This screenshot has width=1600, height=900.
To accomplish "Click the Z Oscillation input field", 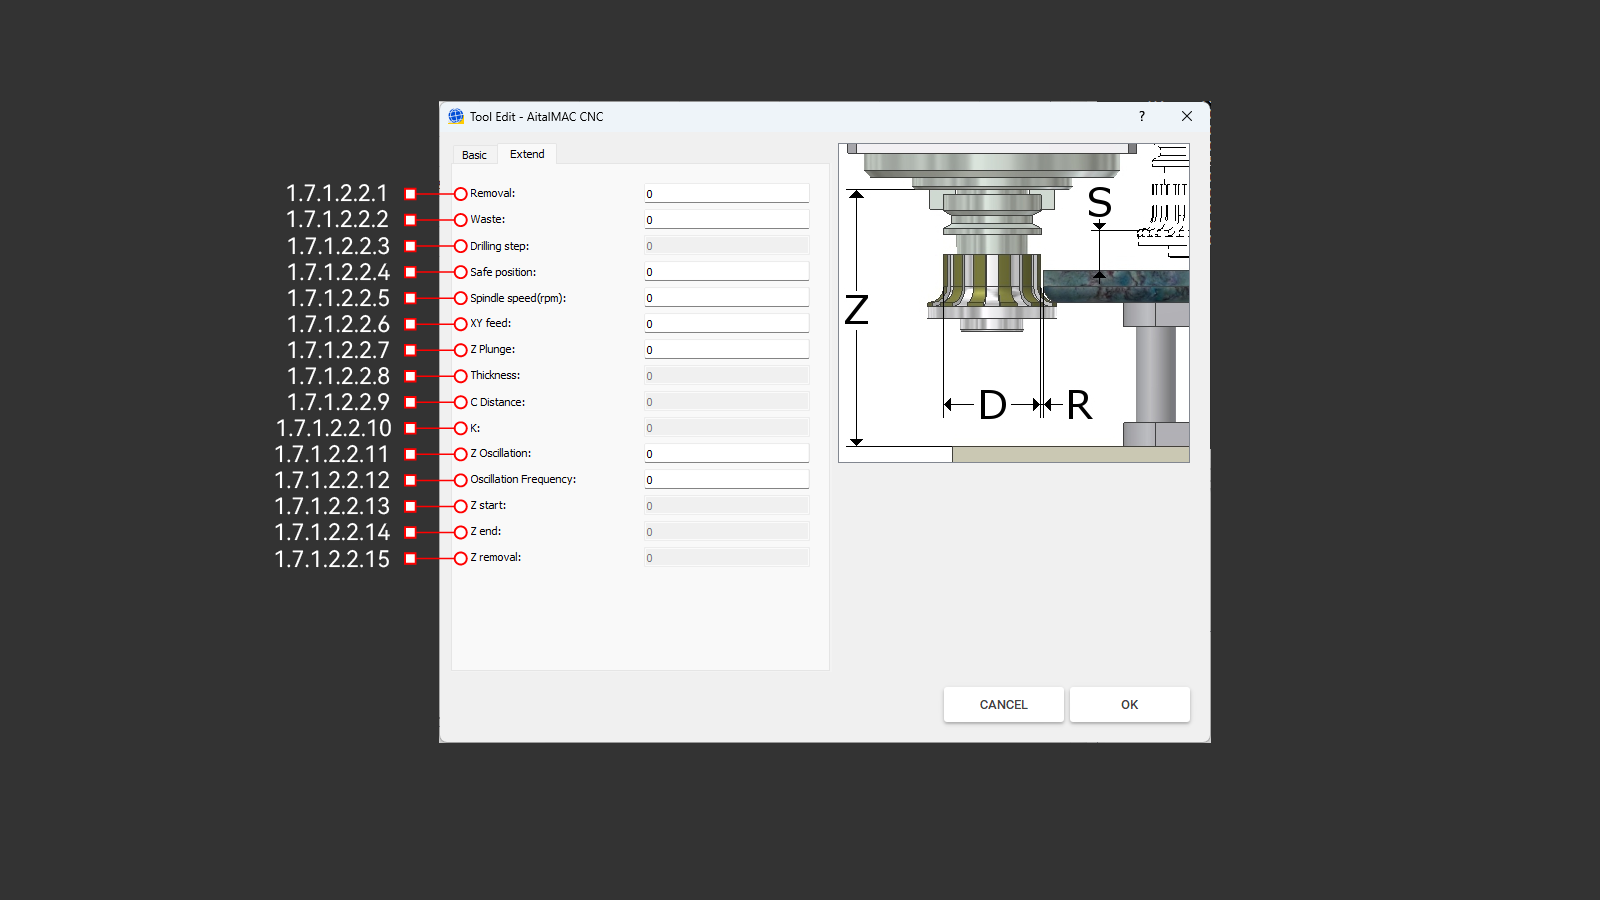I will [x=726, y=454].
